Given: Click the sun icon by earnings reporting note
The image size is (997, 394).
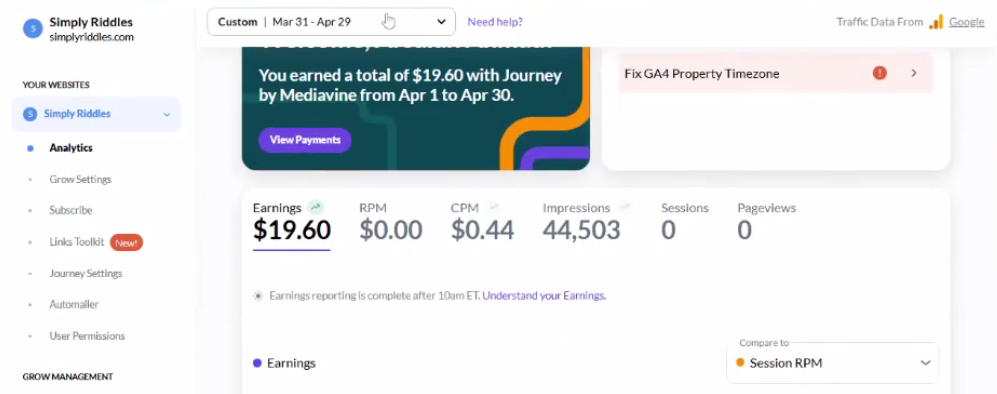Looking at the screenshot, I should click(x=258, y=296).
